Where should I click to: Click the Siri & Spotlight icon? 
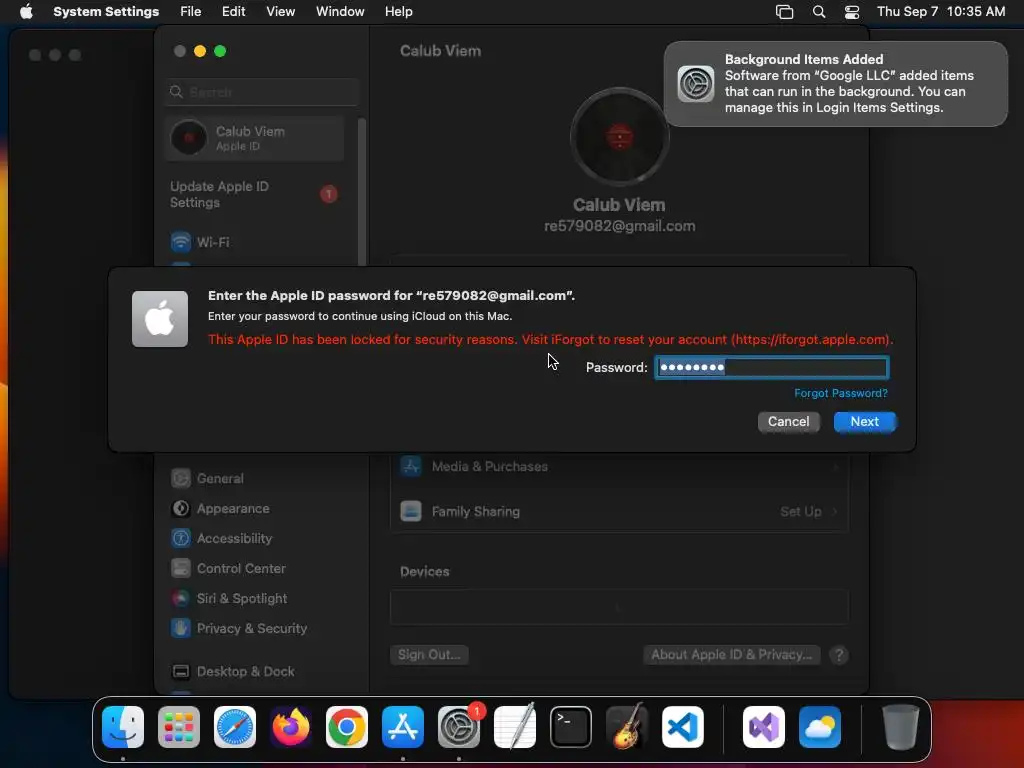click(181, 598)
